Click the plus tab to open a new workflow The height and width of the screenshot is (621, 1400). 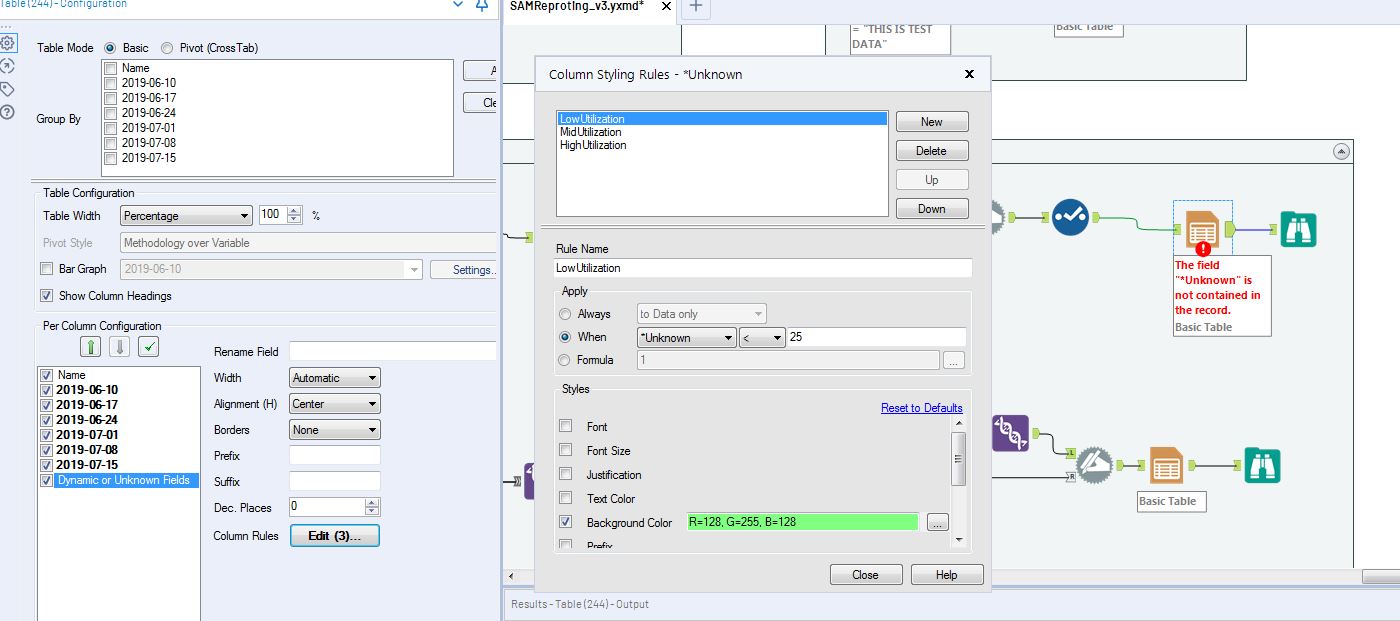694,9
